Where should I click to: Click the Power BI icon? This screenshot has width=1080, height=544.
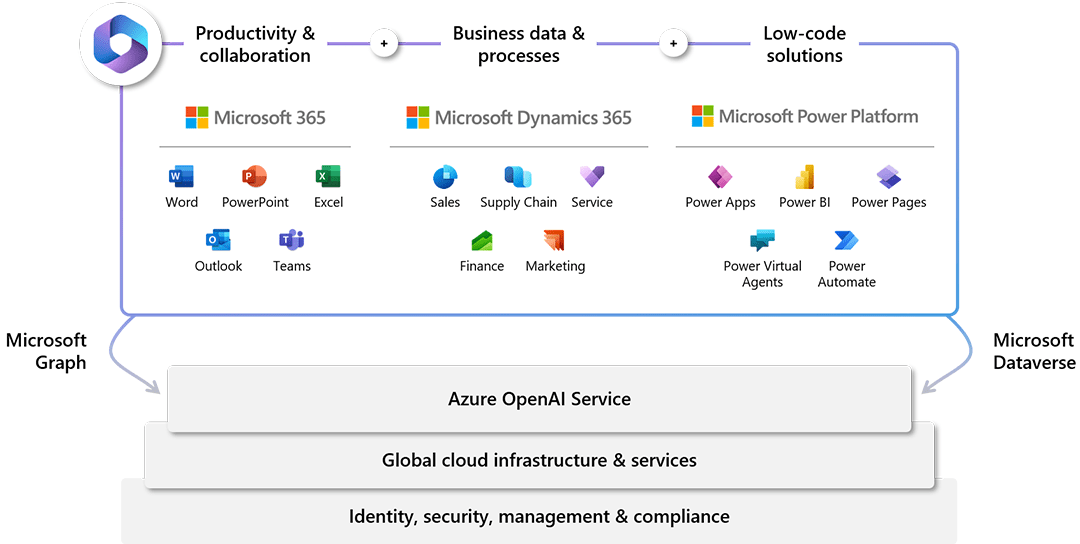[804, 177]
